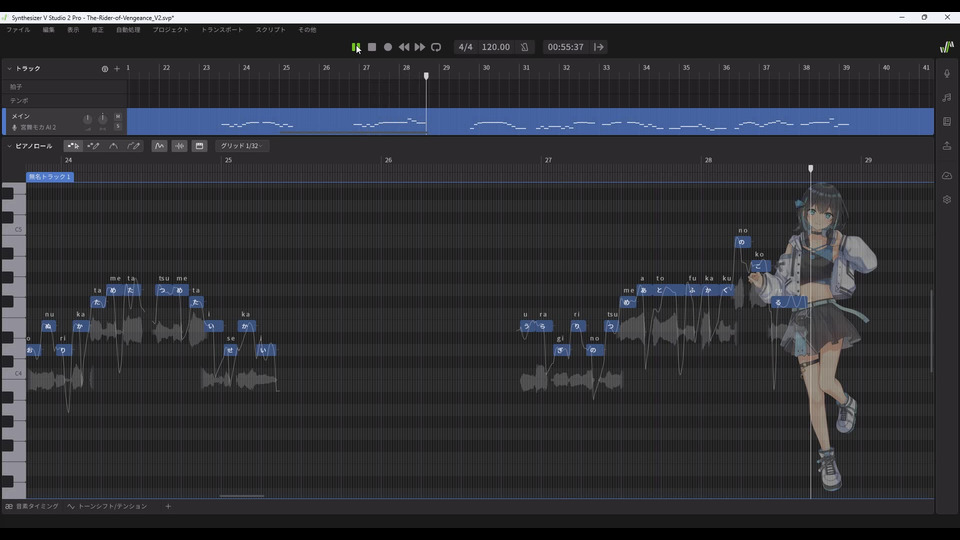Viewport: 960px width, 540px height.
Task: Toggle waveform display in piano roll
Action: pos(179,146)
